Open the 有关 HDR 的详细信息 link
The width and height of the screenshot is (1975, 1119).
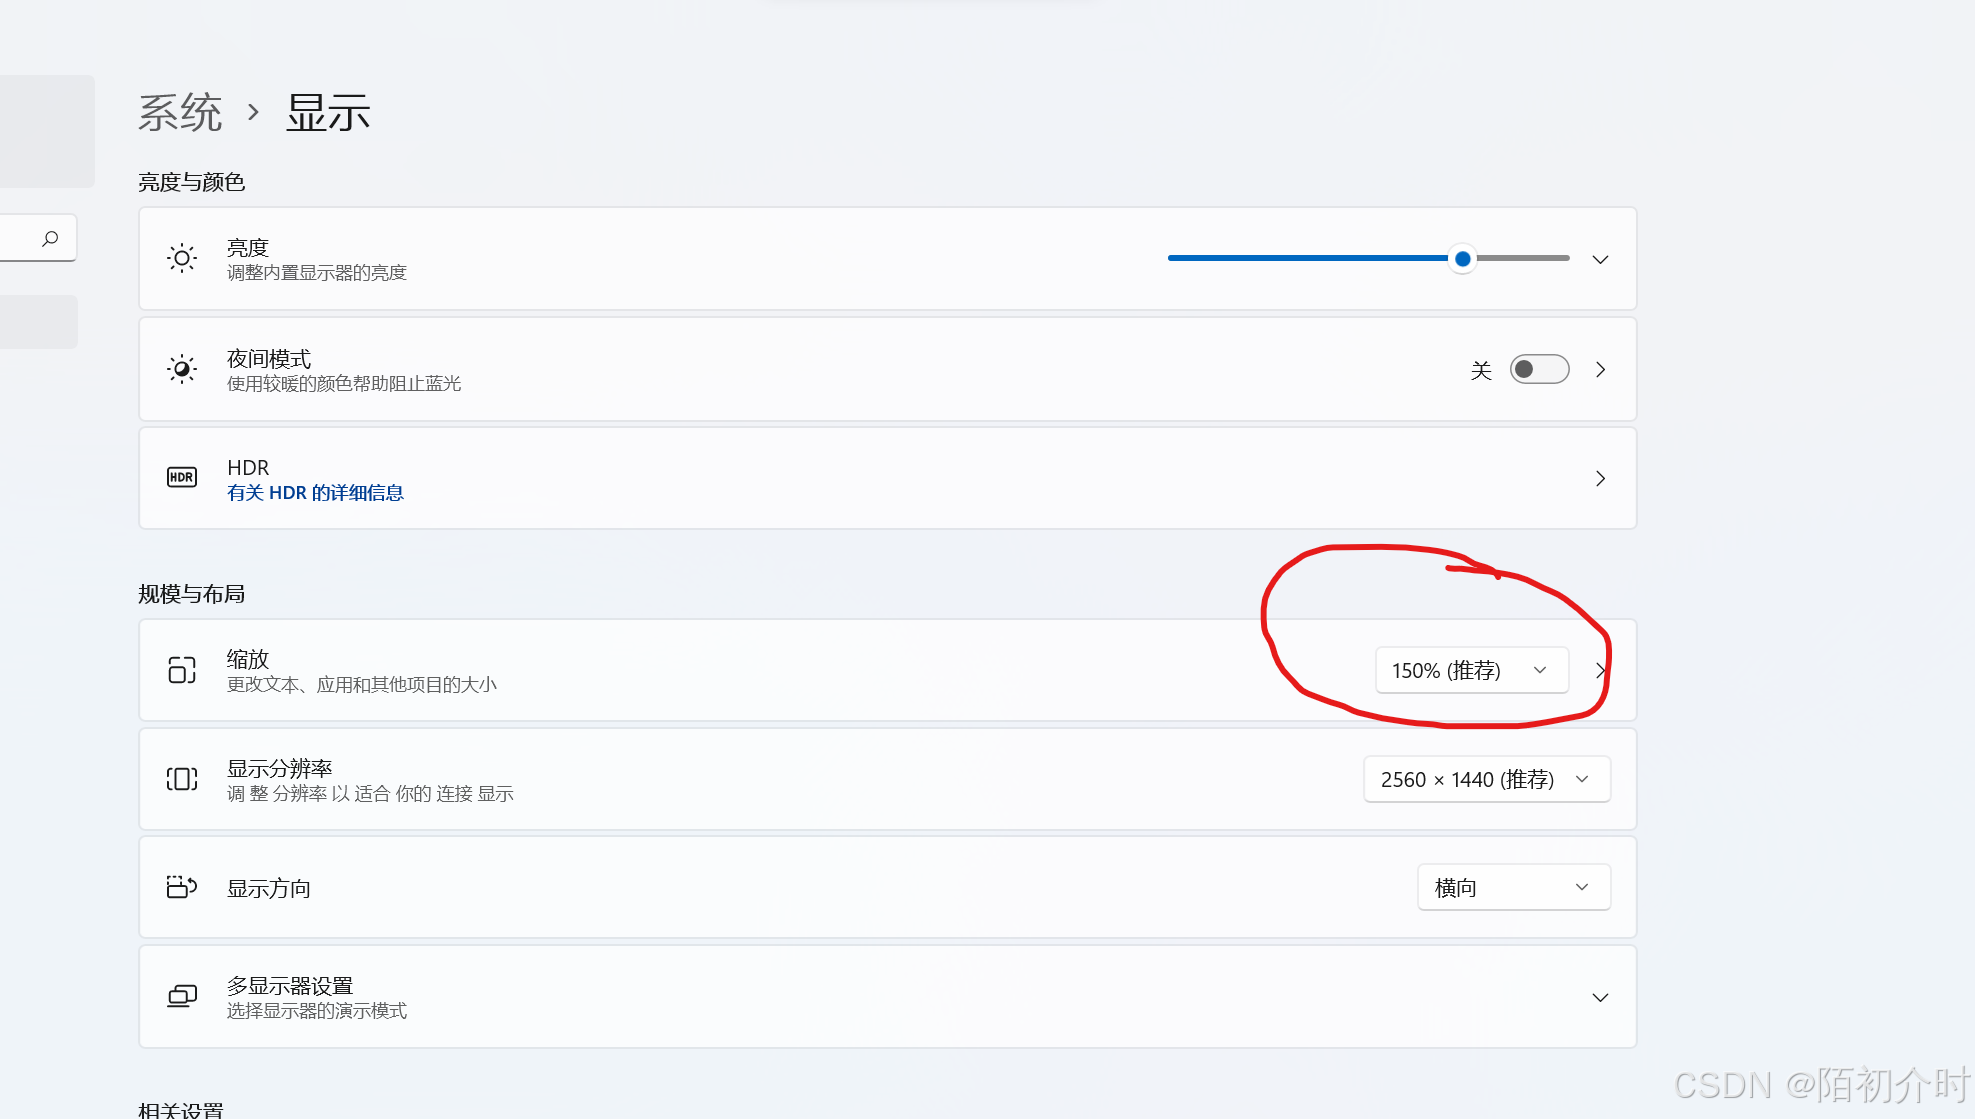[315, 493]
